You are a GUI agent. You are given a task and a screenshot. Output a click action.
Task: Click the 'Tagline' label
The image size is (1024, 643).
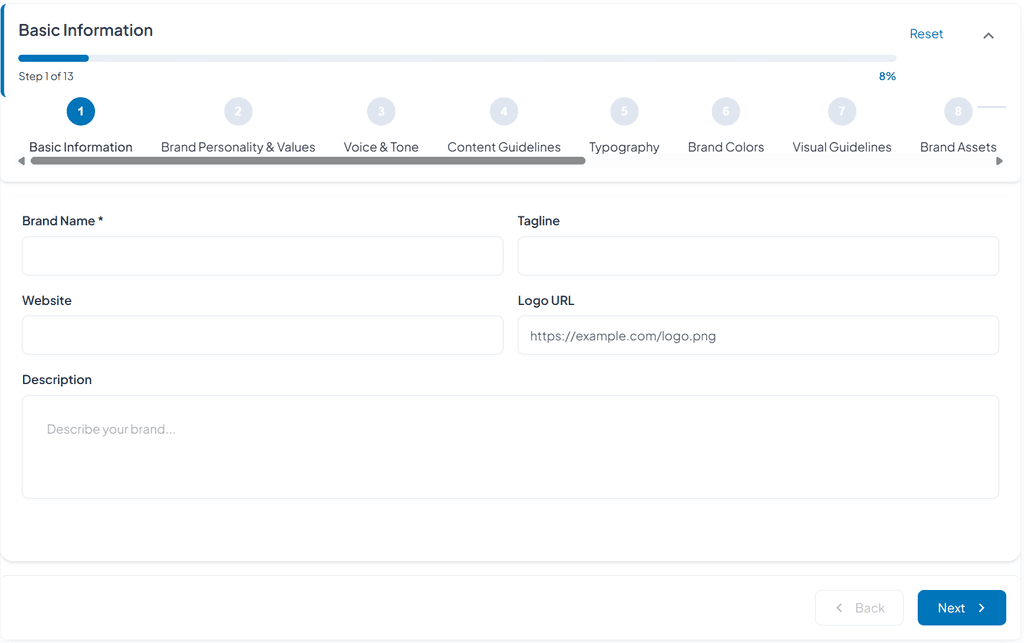pyautogui.click(x=539, y=221)
